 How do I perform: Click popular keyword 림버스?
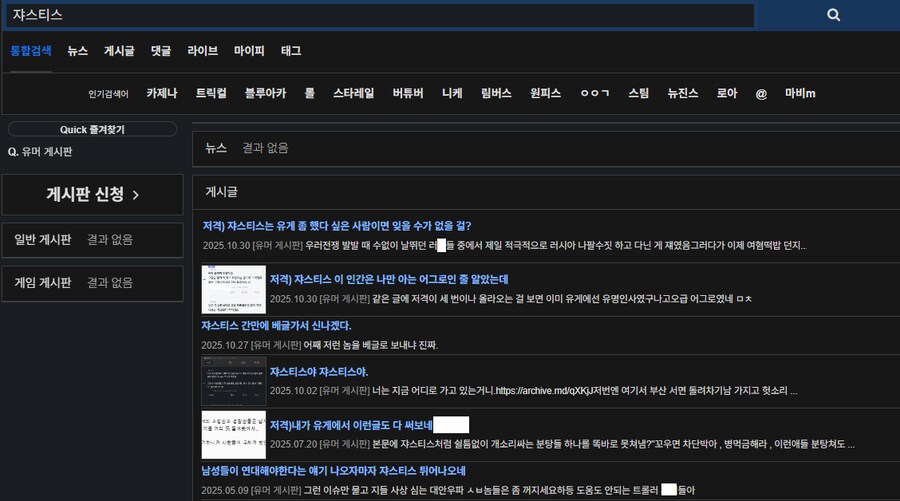496,93
